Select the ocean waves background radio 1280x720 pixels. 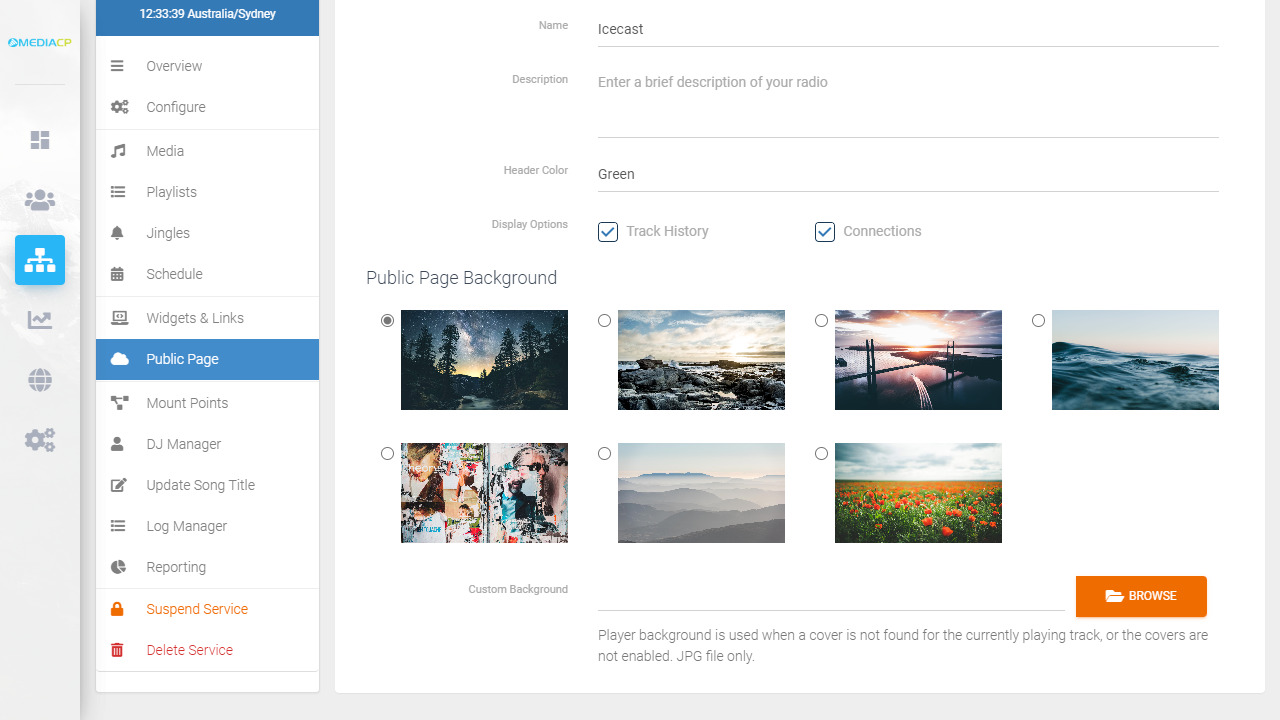[x=1038, y=321]
